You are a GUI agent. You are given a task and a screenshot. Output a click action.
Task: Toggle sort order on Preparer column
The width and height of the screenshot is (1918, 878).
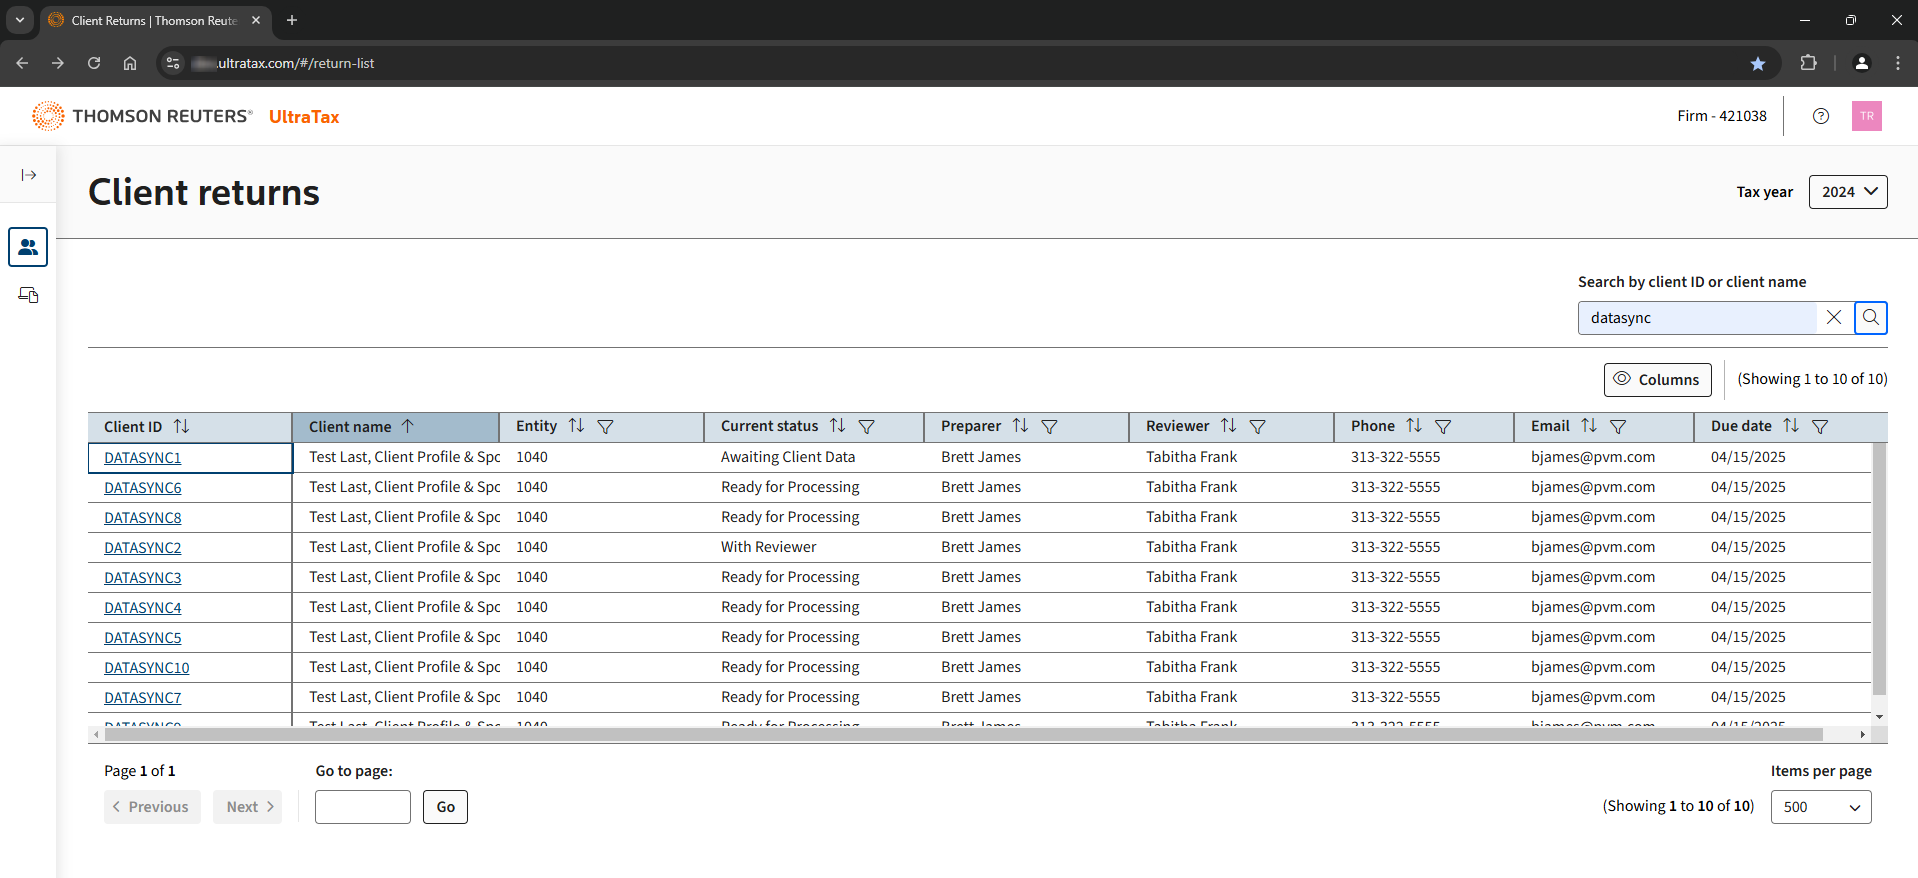(1020, 426)
